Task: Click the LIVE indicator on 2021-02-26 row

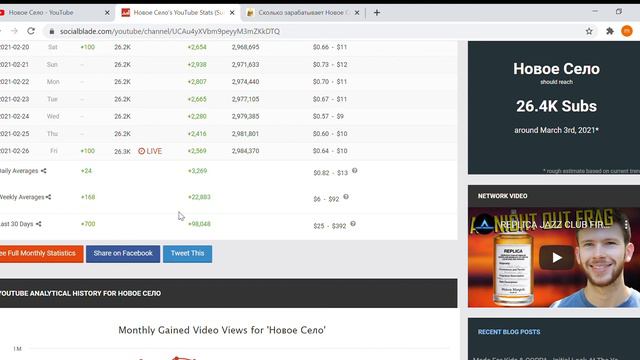Action: pos(150,151)
